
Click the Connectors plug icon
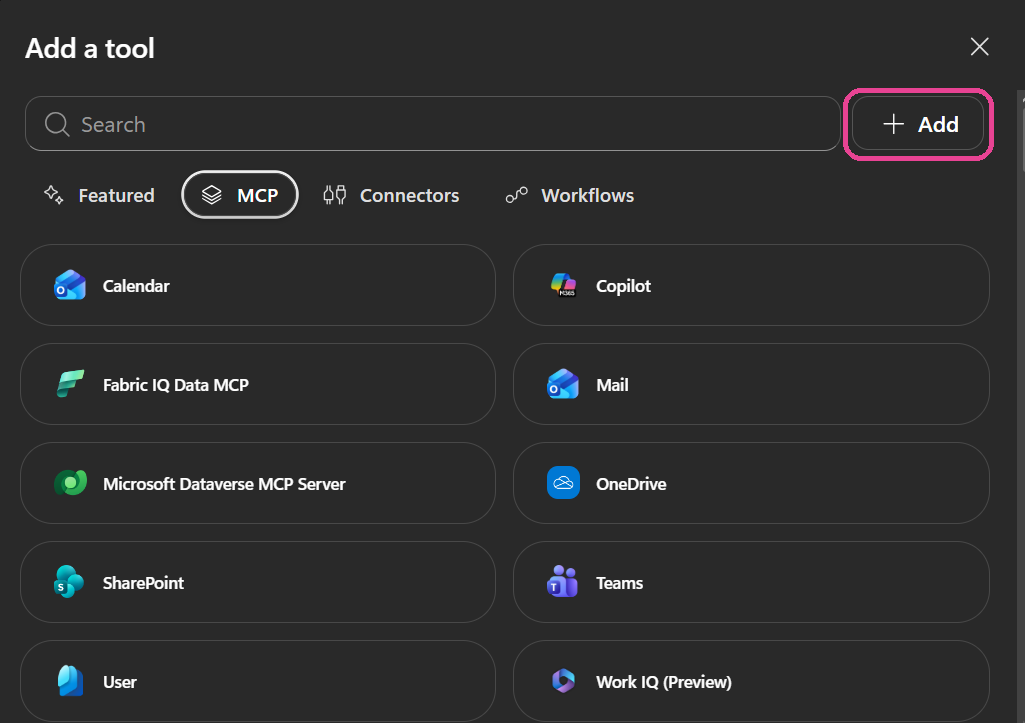[x=335, y=195]
